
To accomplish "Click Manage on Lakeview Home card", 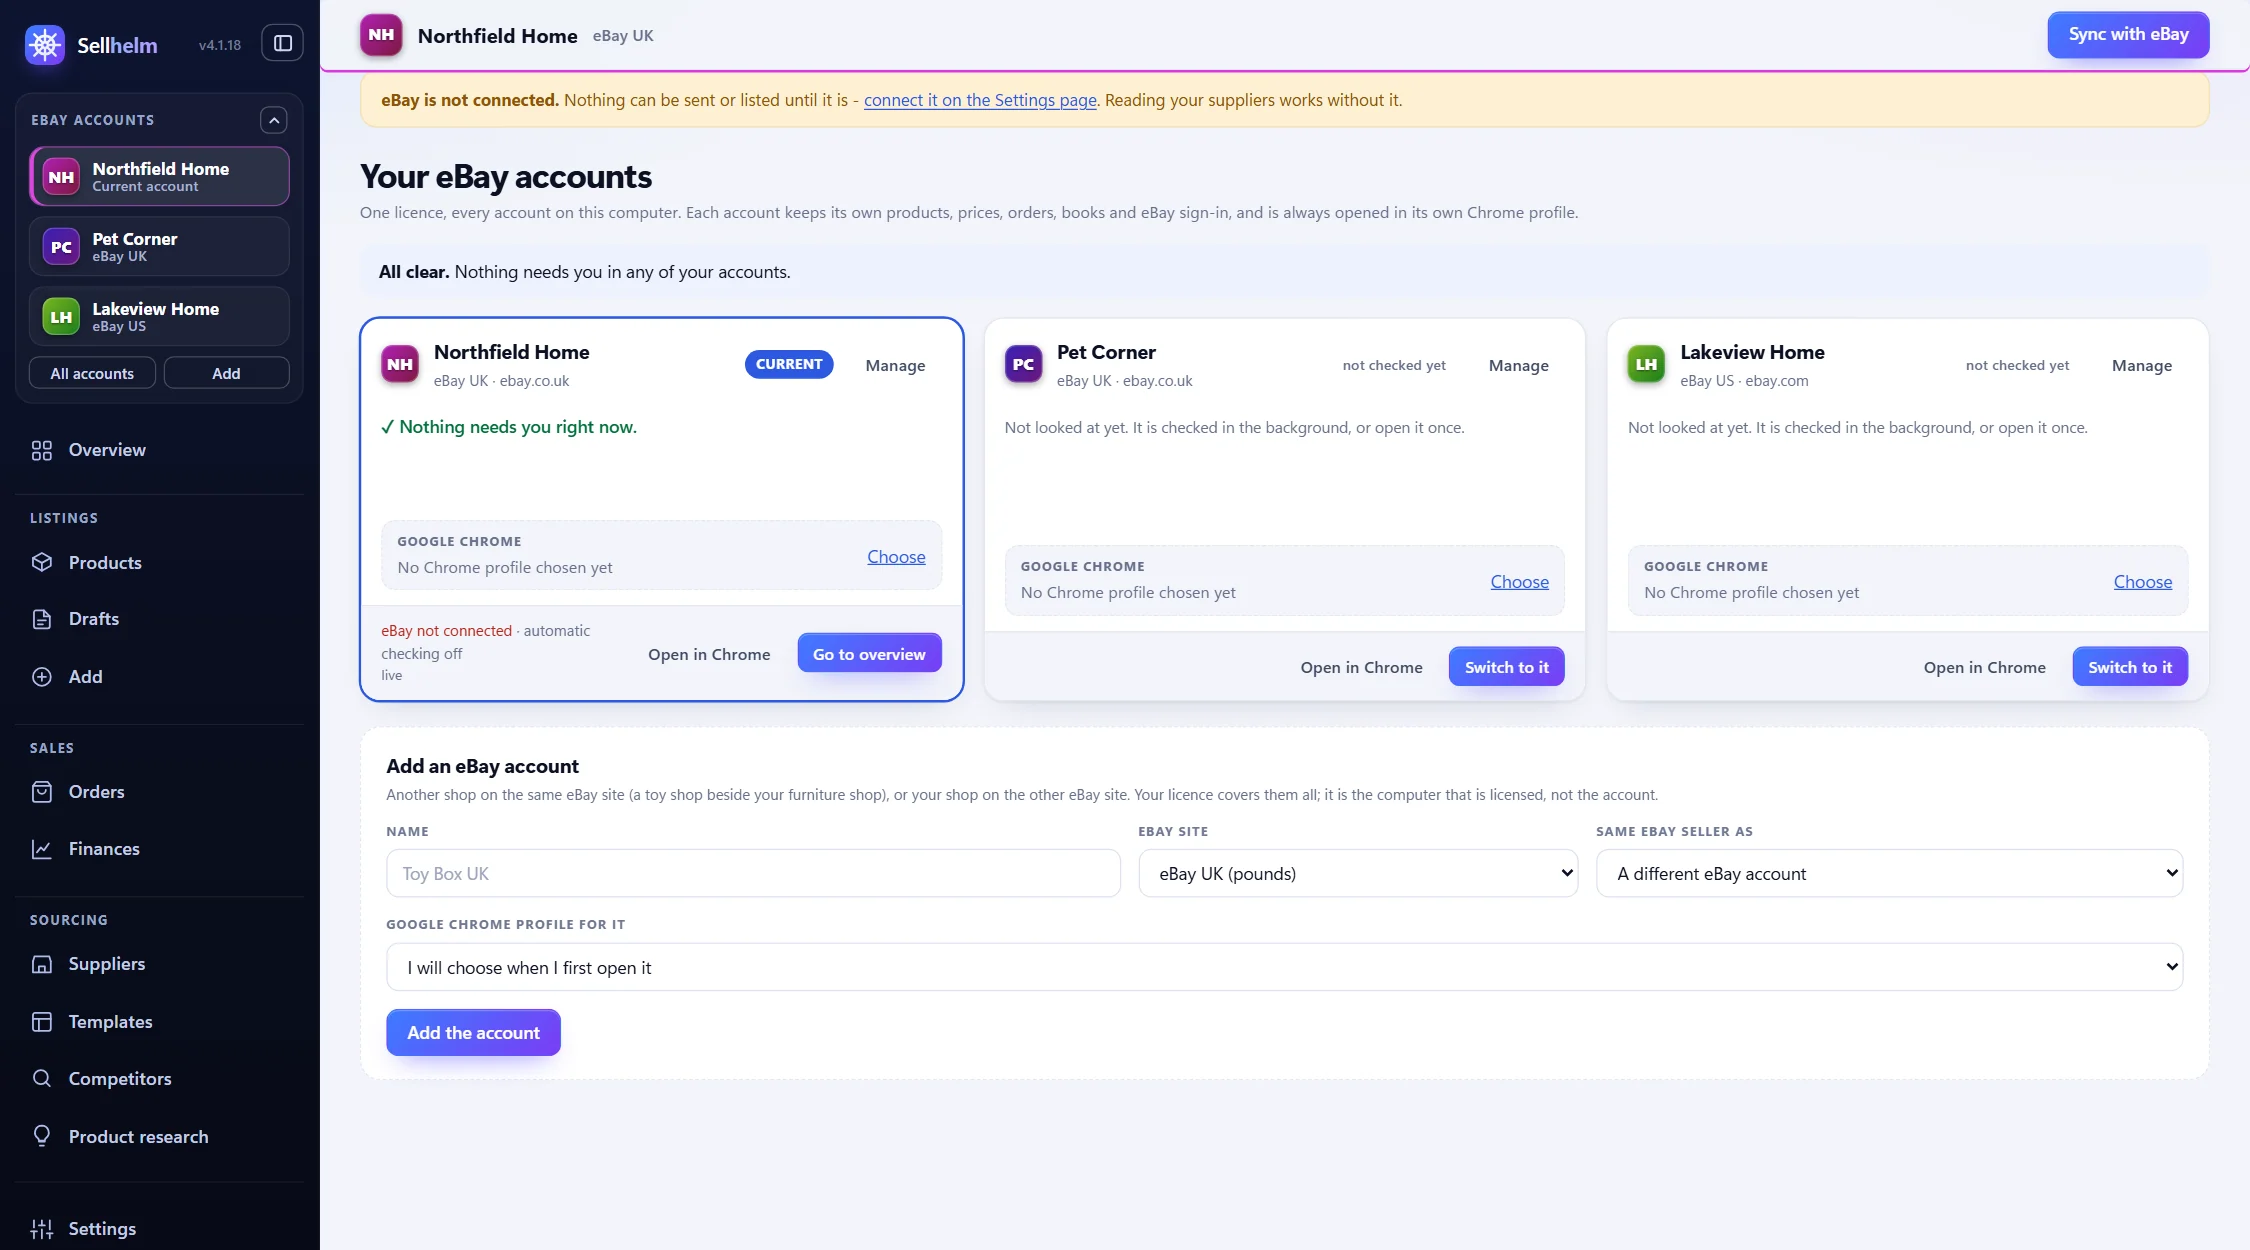I will coord(2141,365).
